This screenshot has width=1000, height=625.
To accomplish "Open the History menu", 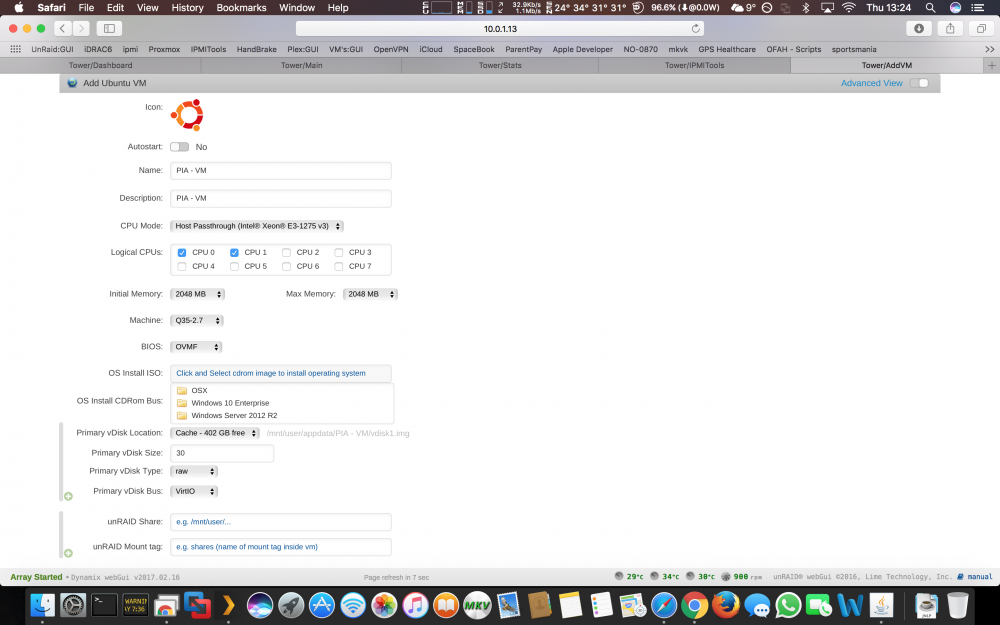I will click(188, 8).
